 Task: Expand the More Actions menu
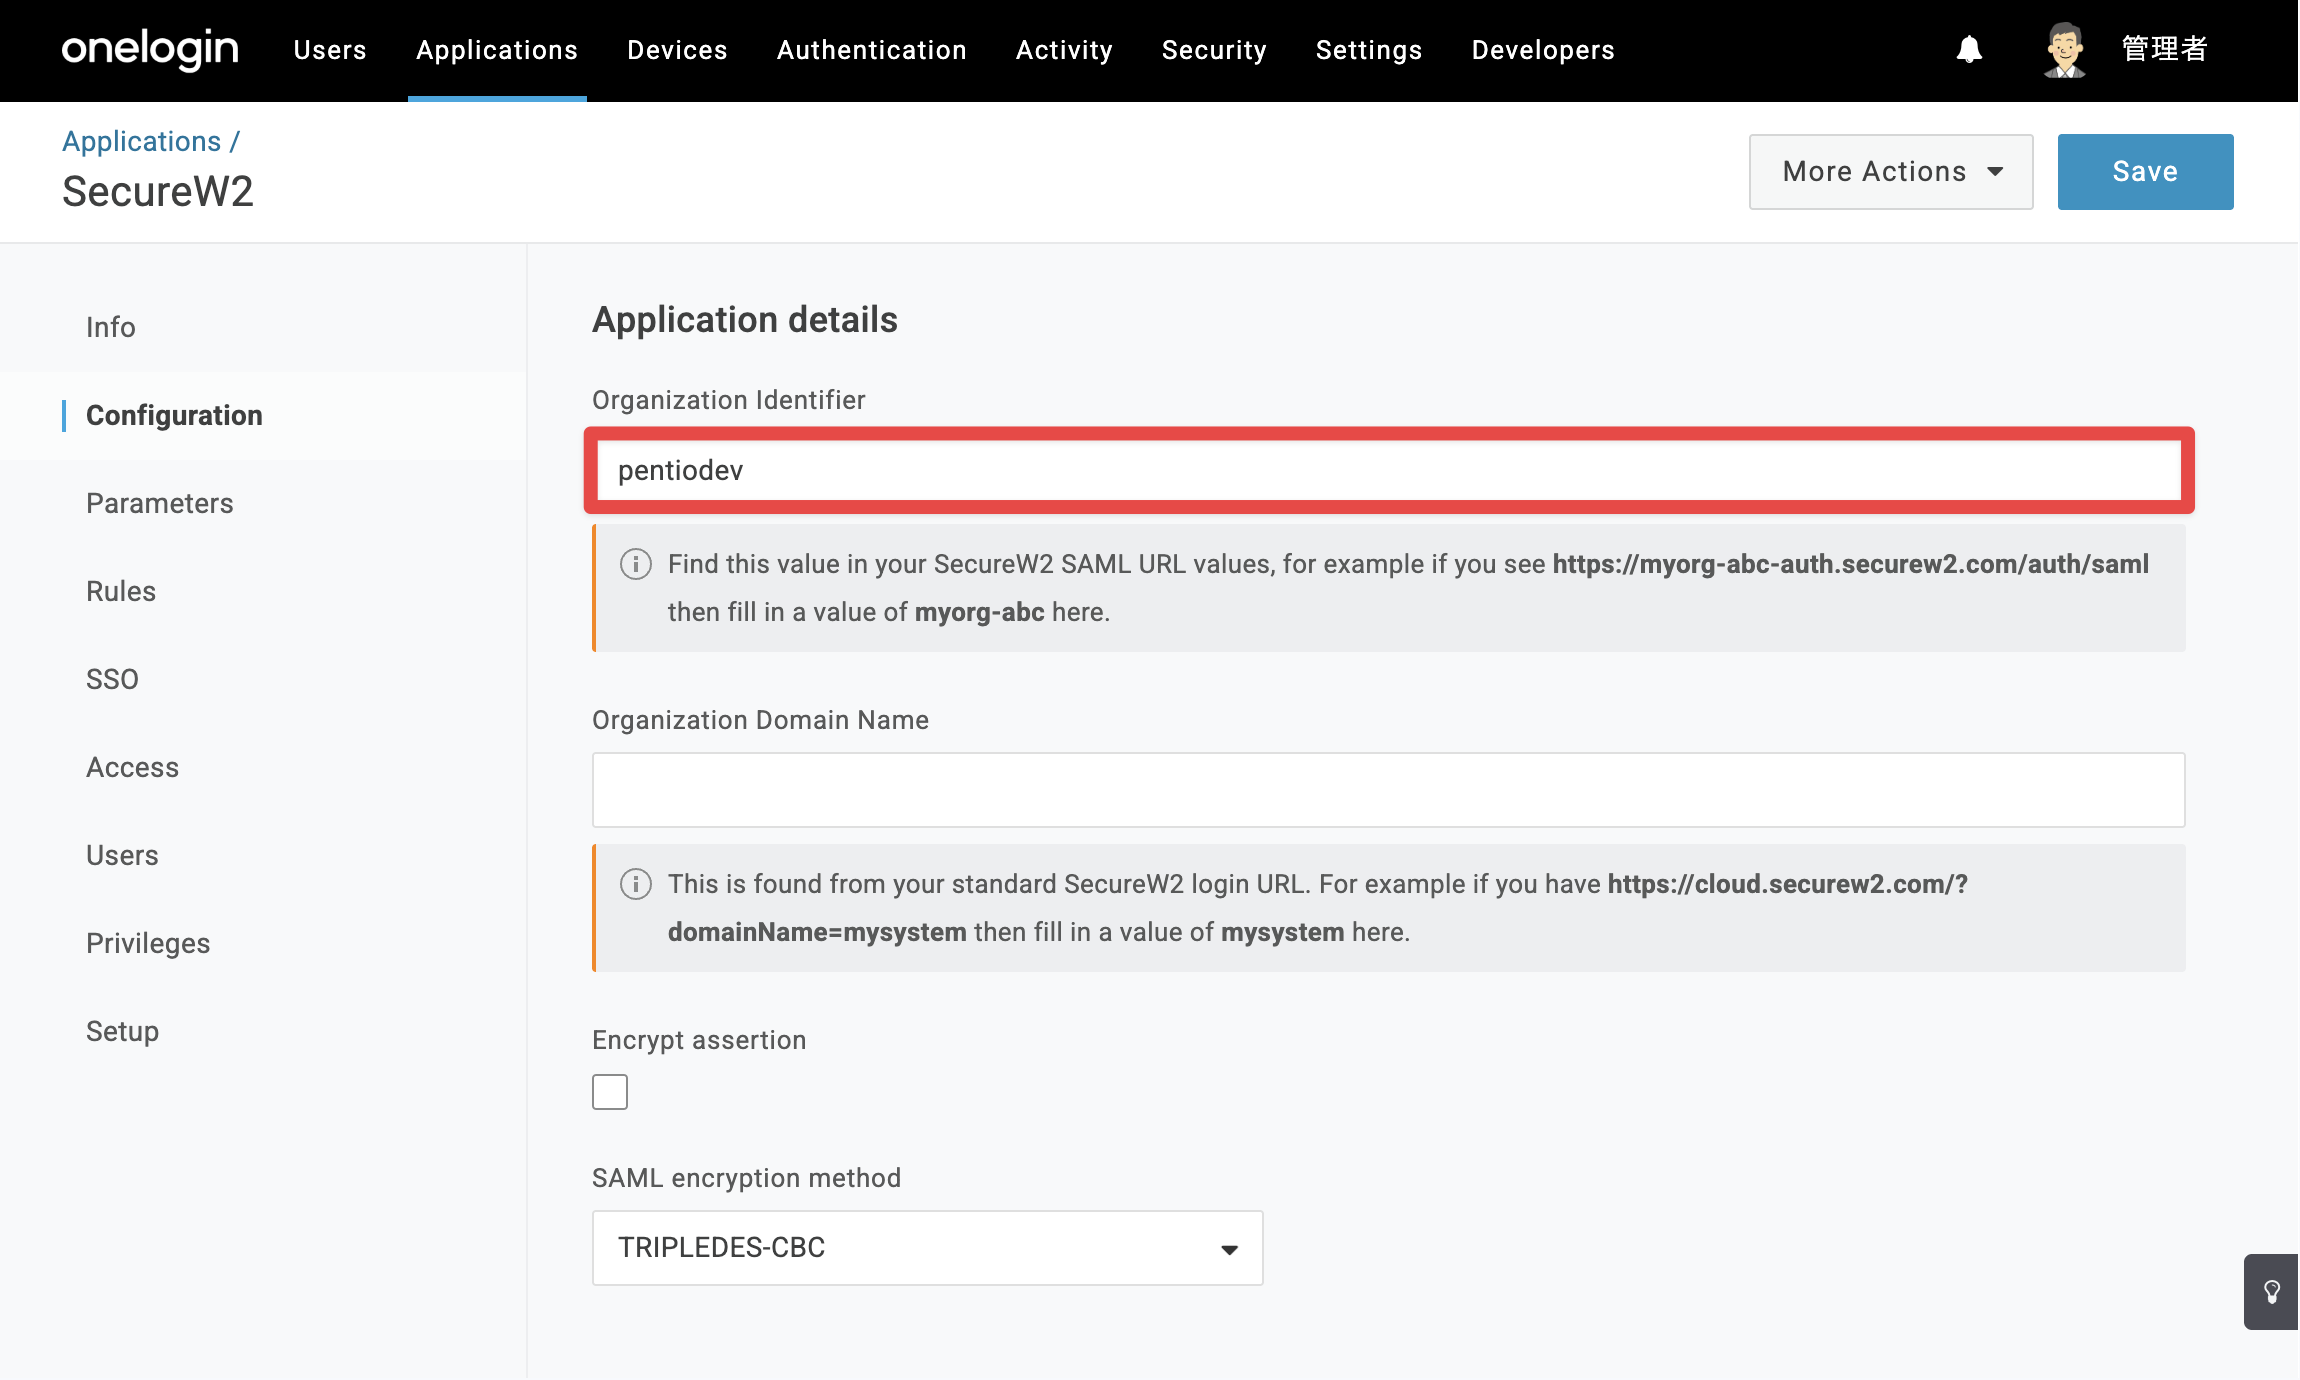1891,172
